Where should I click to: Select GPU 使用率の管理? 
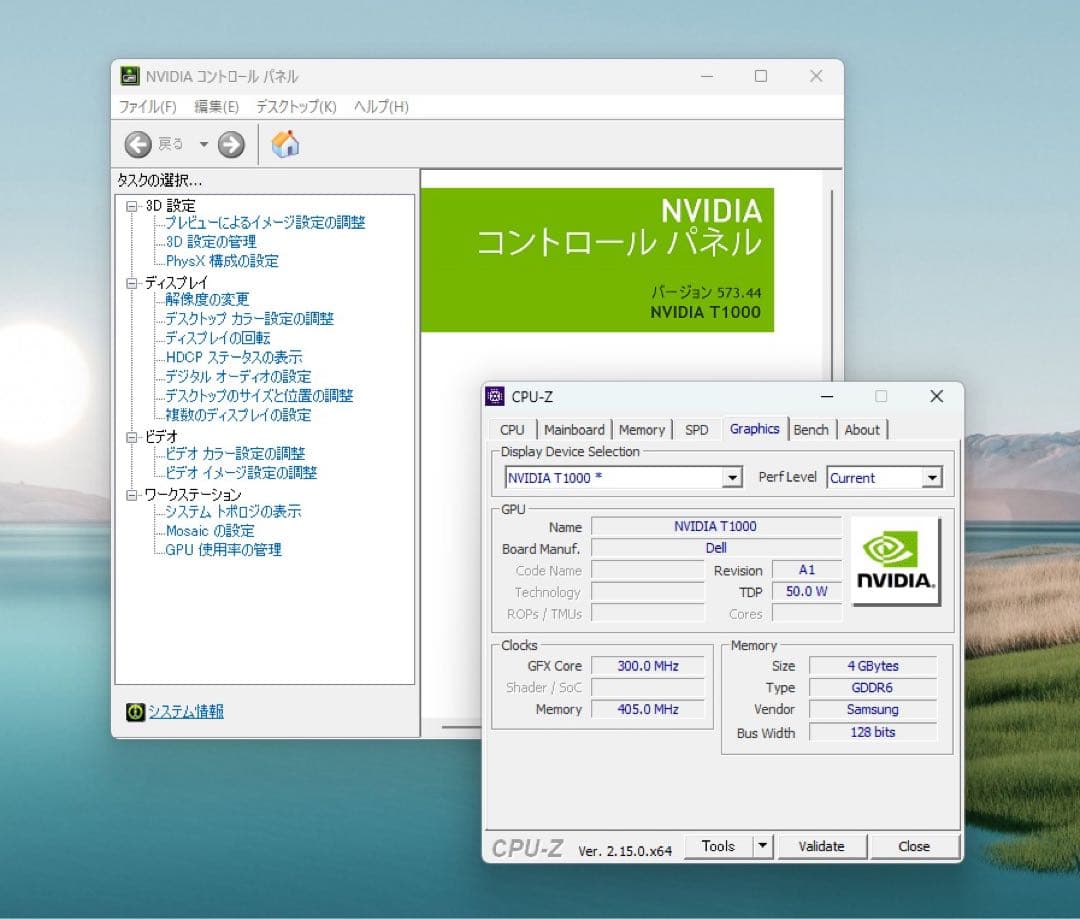pos(223,550)
